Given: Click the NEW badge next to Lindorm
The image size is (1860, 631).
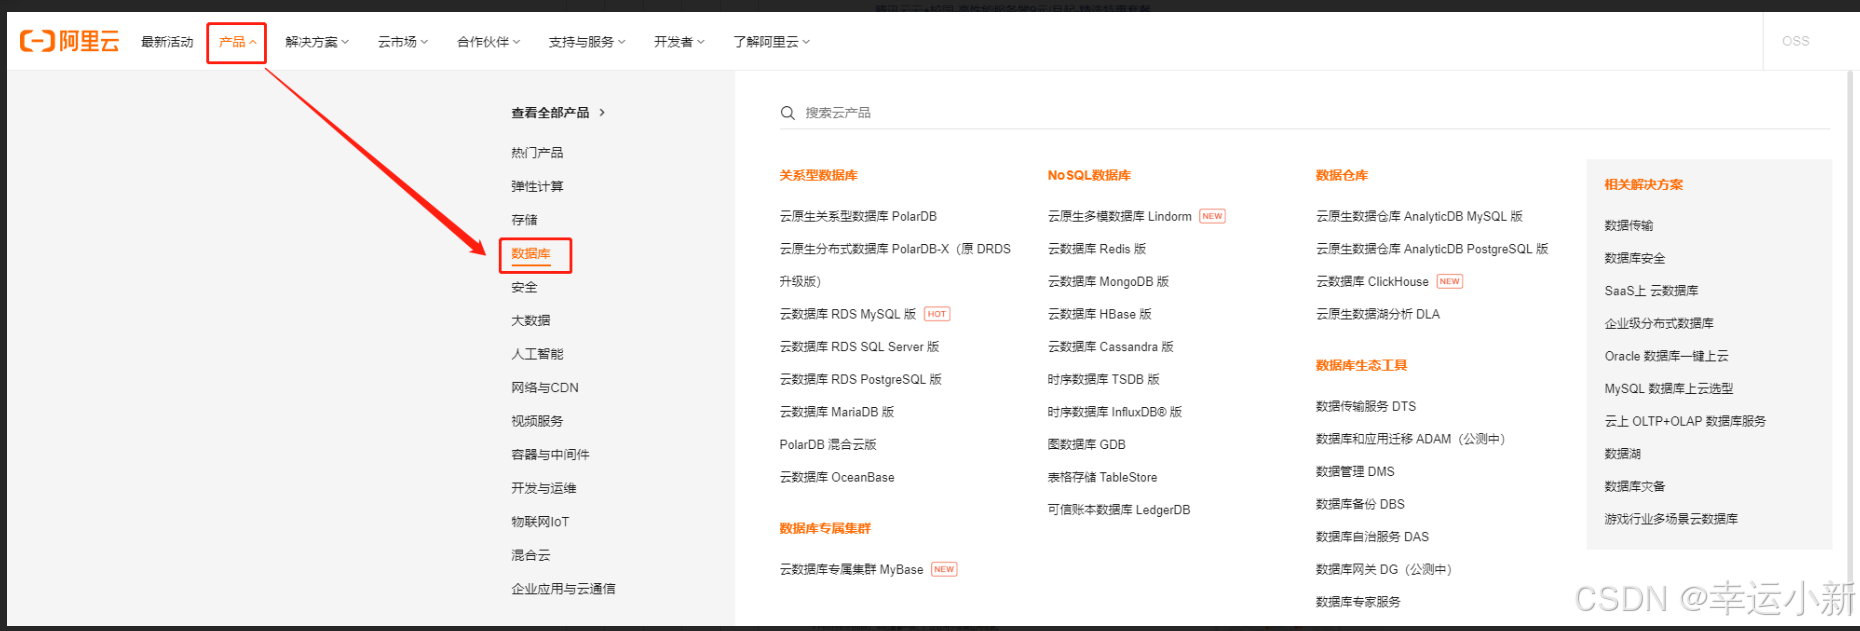Looking at the screenshot, I should tap(1212, 216).
